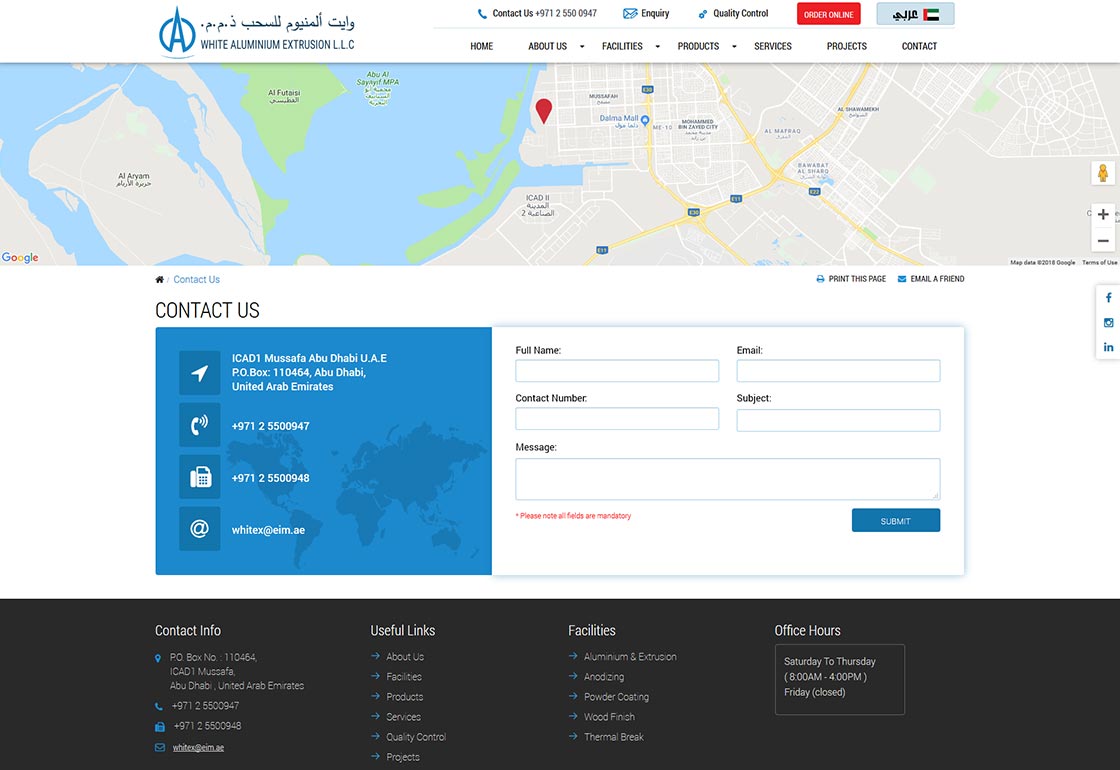The width and height of the screenshot is (1120, 770).
Task: Open footer About Us link
Action: click(x=405, y=656)
